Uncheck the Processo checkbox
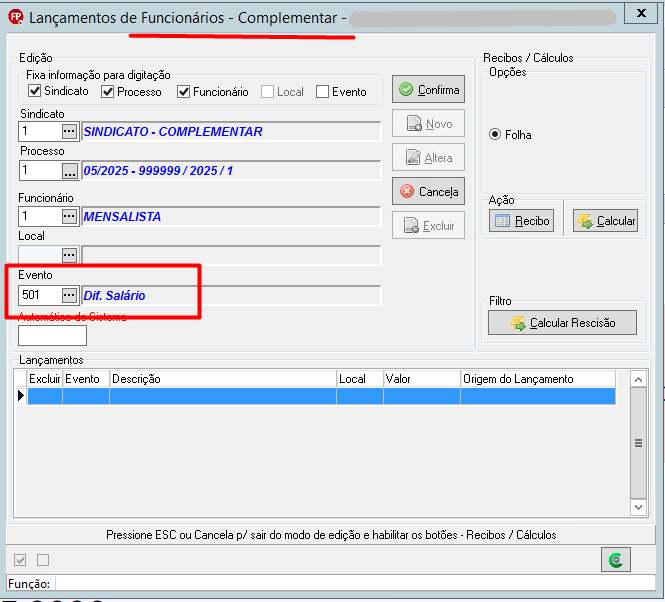 click(x=108, y=92)
